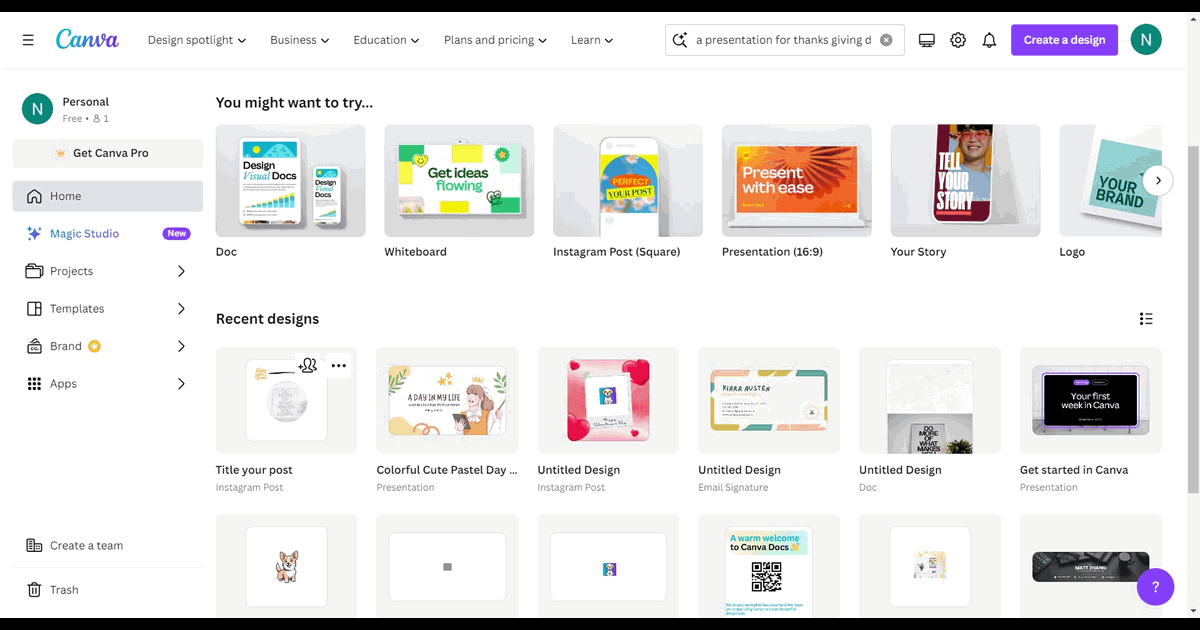The height and width of the screenshot is (630, 1200).
Task: Expand the Education menu
Action: click(x=386, y=40)
